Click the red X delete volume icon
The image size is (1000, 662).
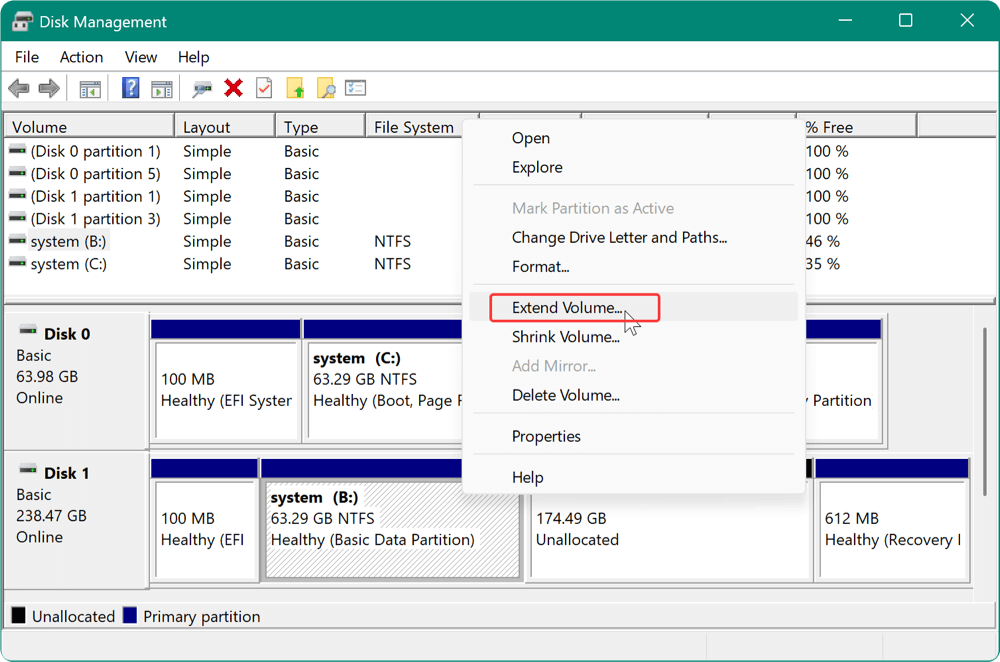[x=233, y=88]
